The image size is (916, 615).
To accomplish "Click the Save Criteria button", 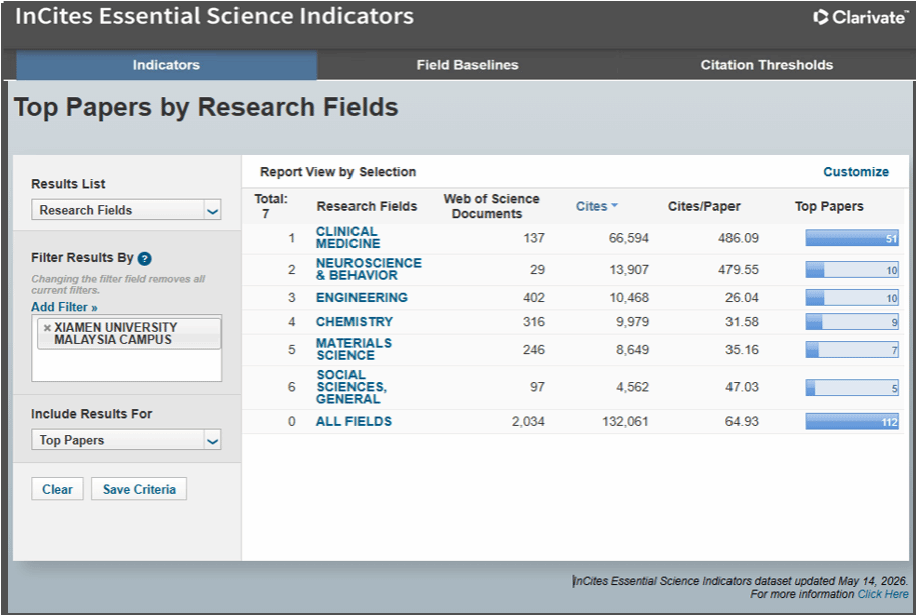I will click(139, 489).
